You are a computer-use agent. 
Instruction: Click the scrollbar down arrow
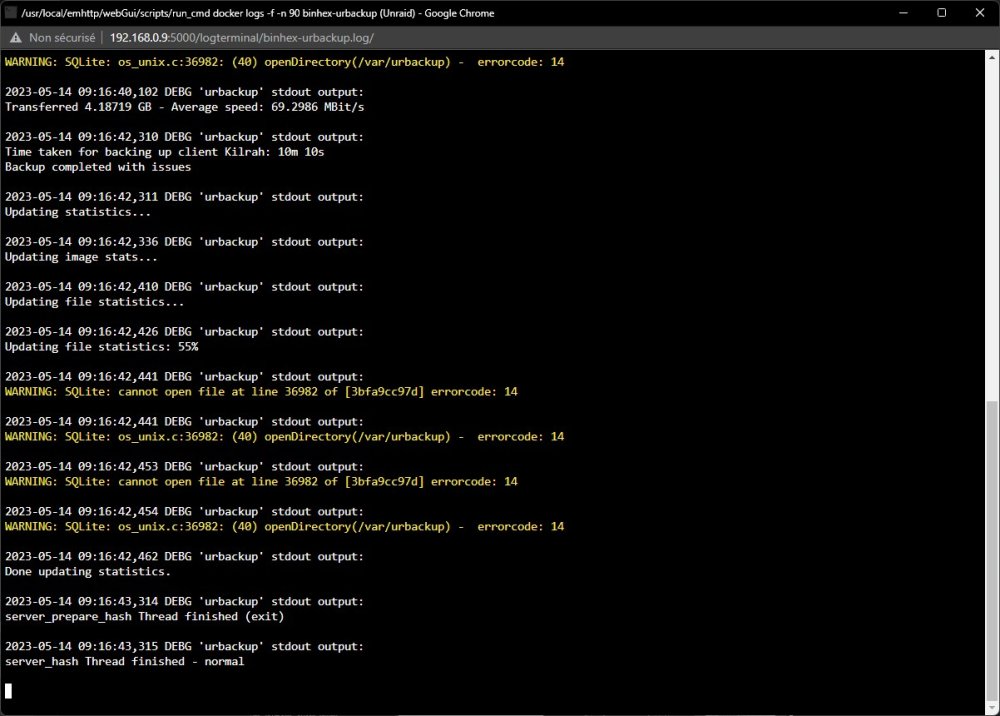tap(992, 706)
